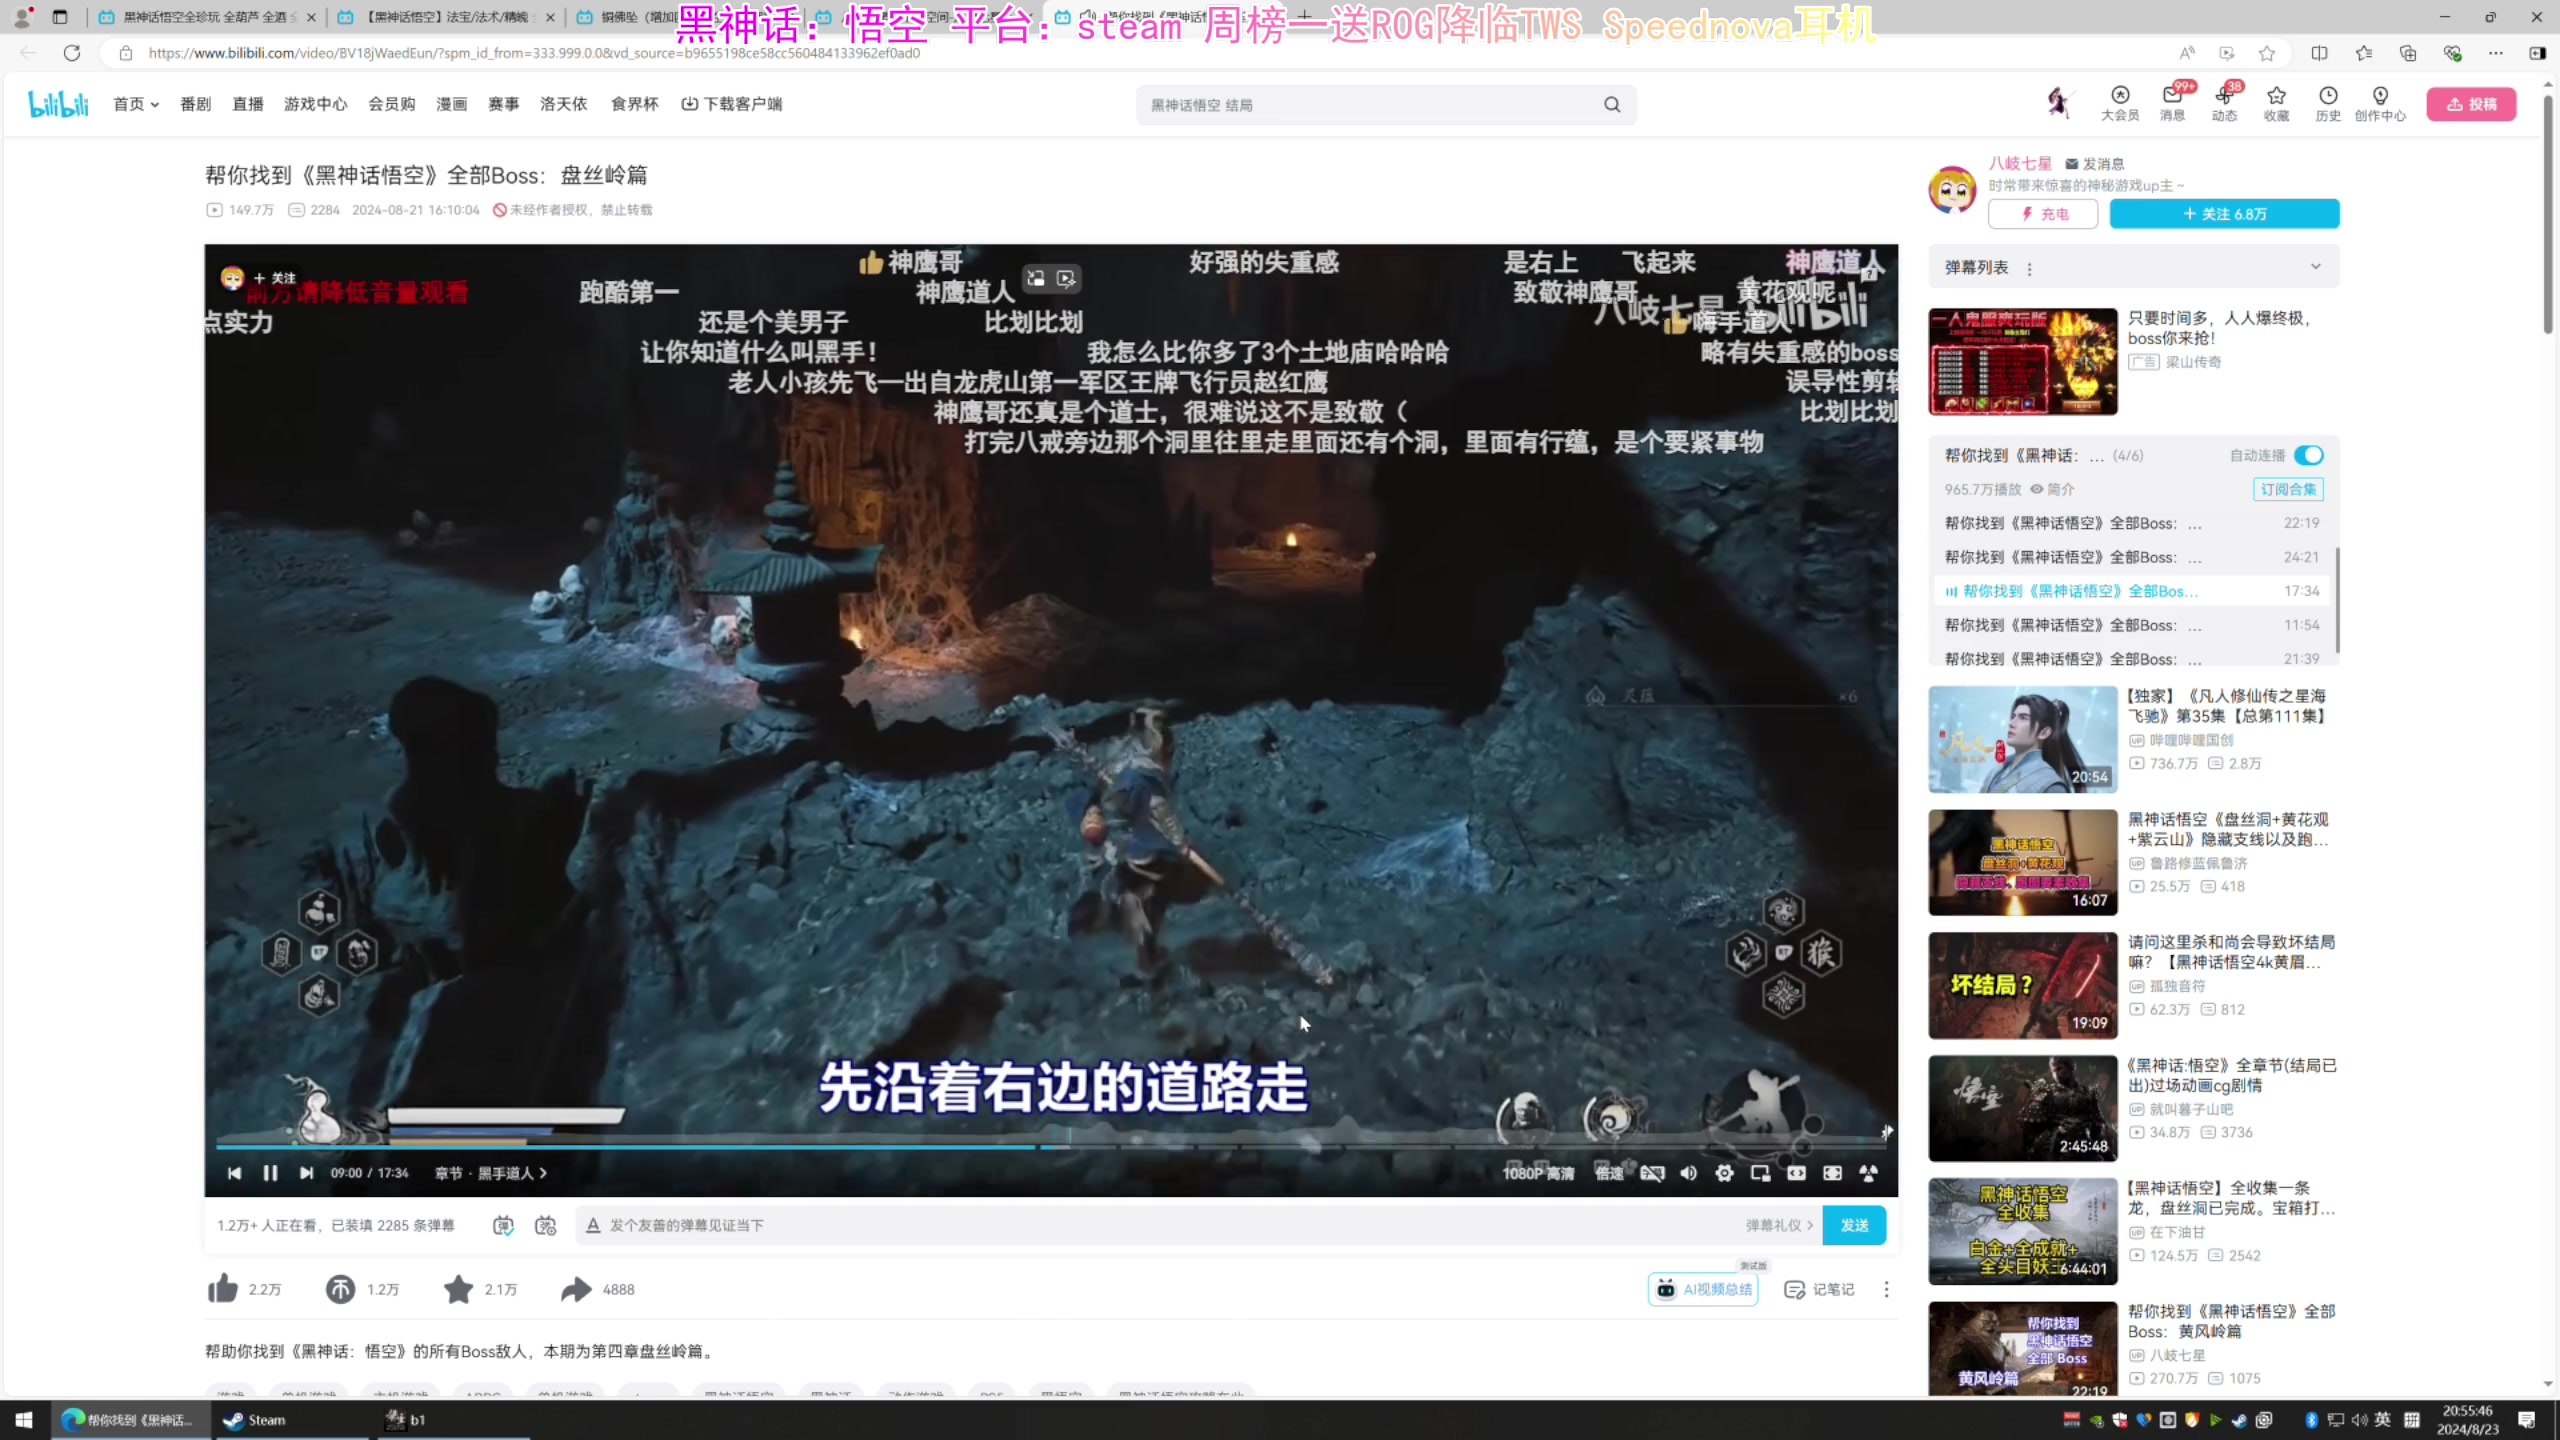Click the 投稿 upload button

point(2471,104)
